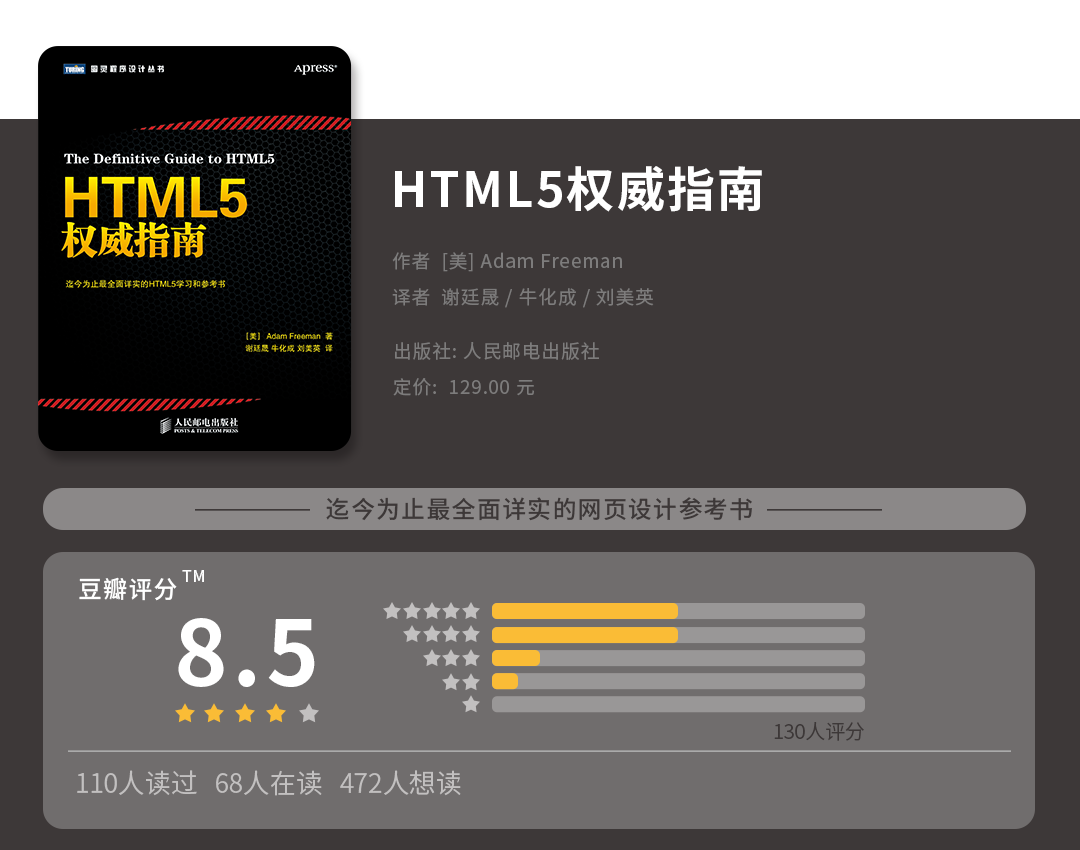Click the four-star distribution bar

pyautogui.click(x=678, y=634)
